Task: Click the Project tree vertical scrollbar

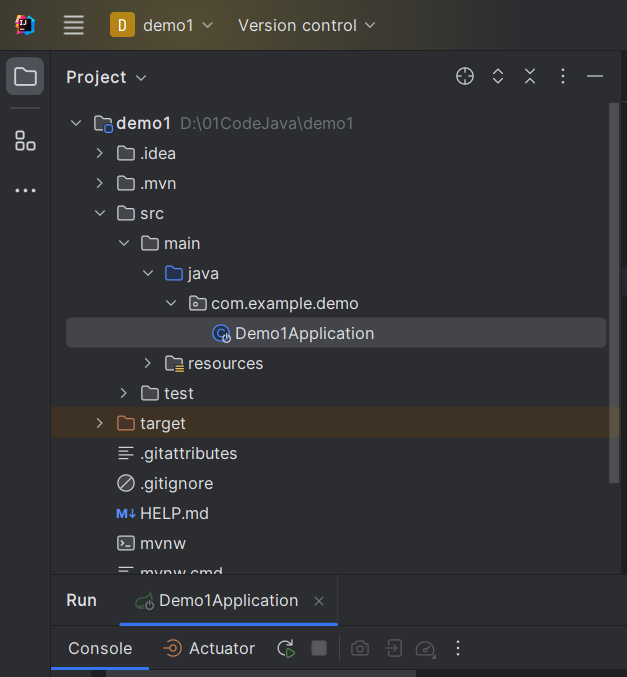Action: 614,293
